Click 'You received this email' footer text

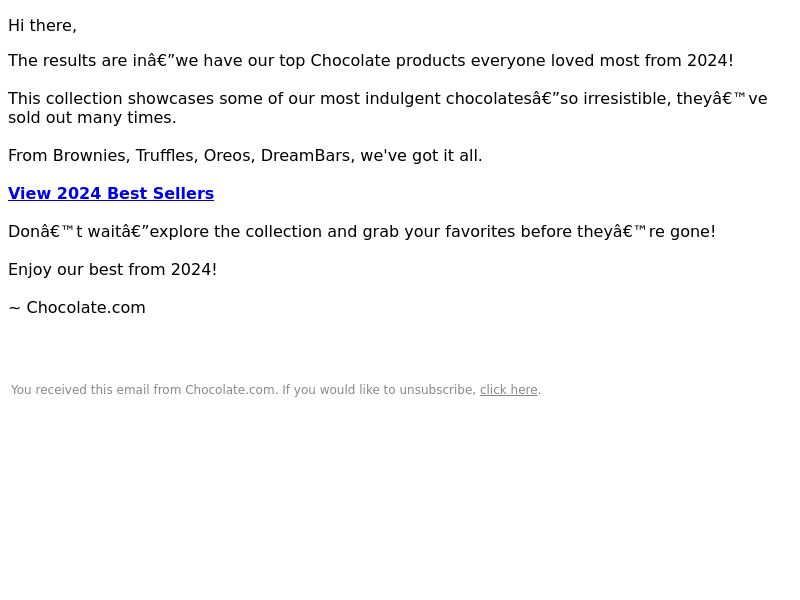(x=80, y=390)
